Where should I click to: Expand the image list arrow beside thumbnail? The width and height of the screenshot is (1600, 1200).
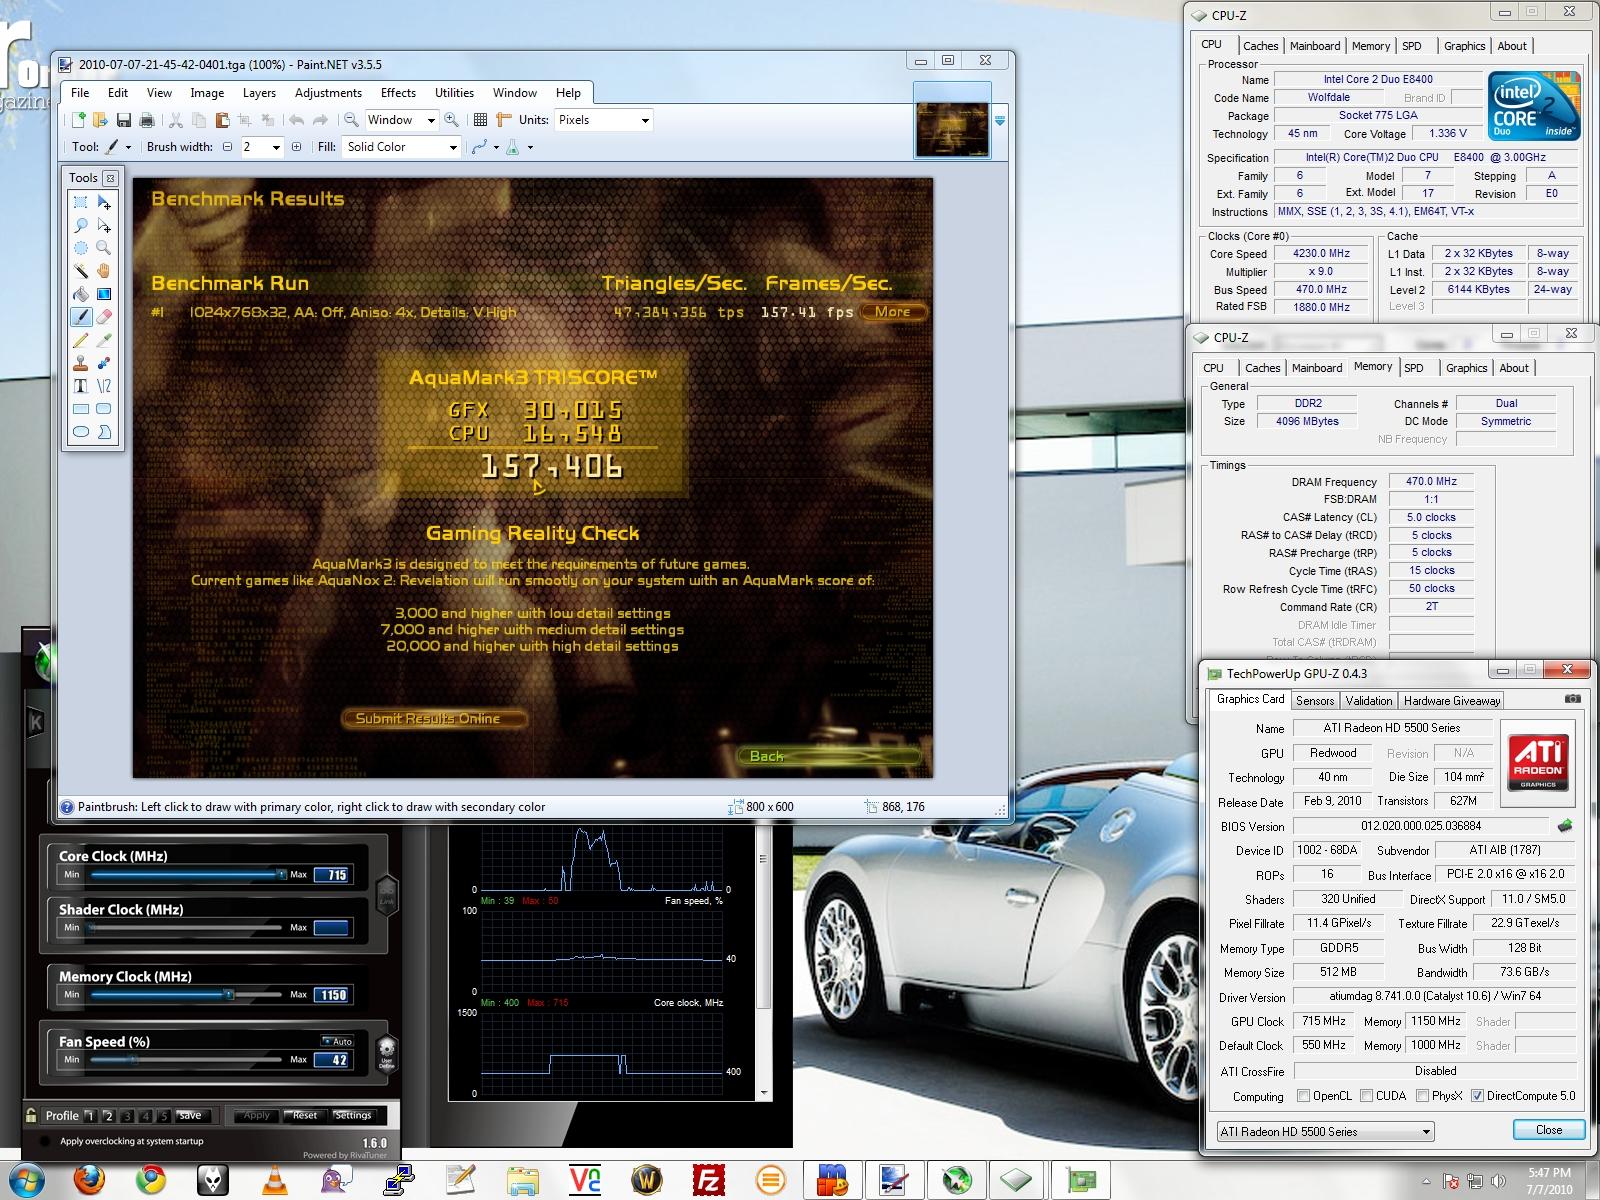(x=999, y=121)
